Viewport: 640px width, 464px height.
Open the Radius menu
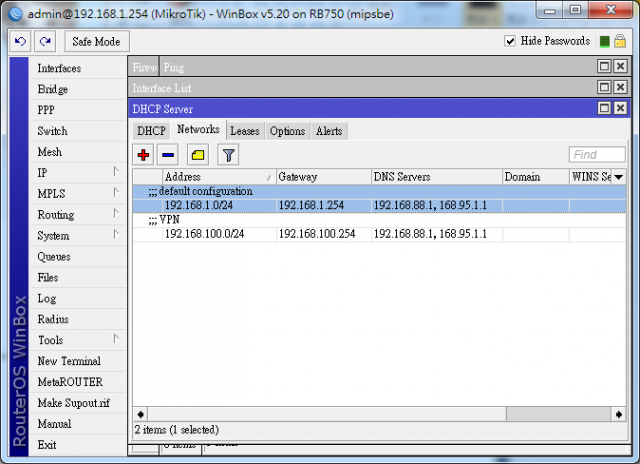[x=78, y=319]
